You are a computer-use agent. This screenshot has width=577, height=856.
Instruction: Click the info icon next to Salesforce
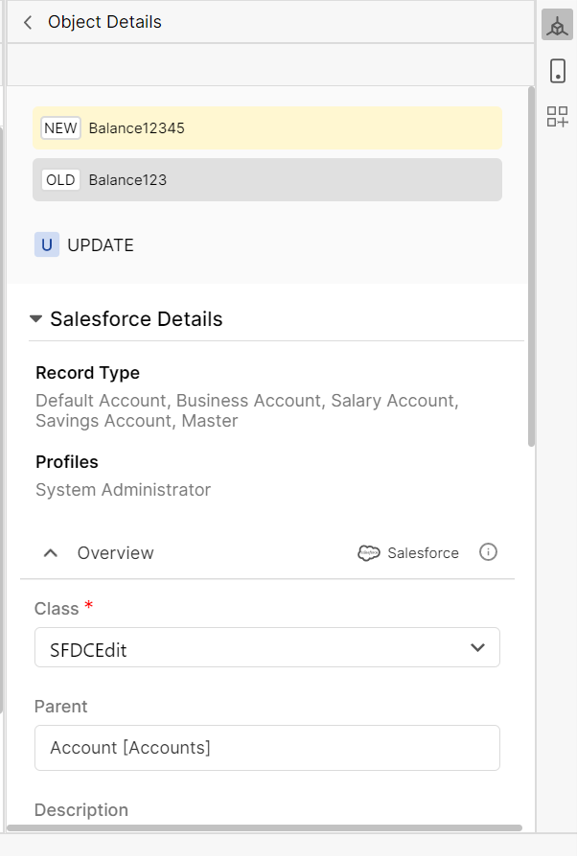pos(488,552)
